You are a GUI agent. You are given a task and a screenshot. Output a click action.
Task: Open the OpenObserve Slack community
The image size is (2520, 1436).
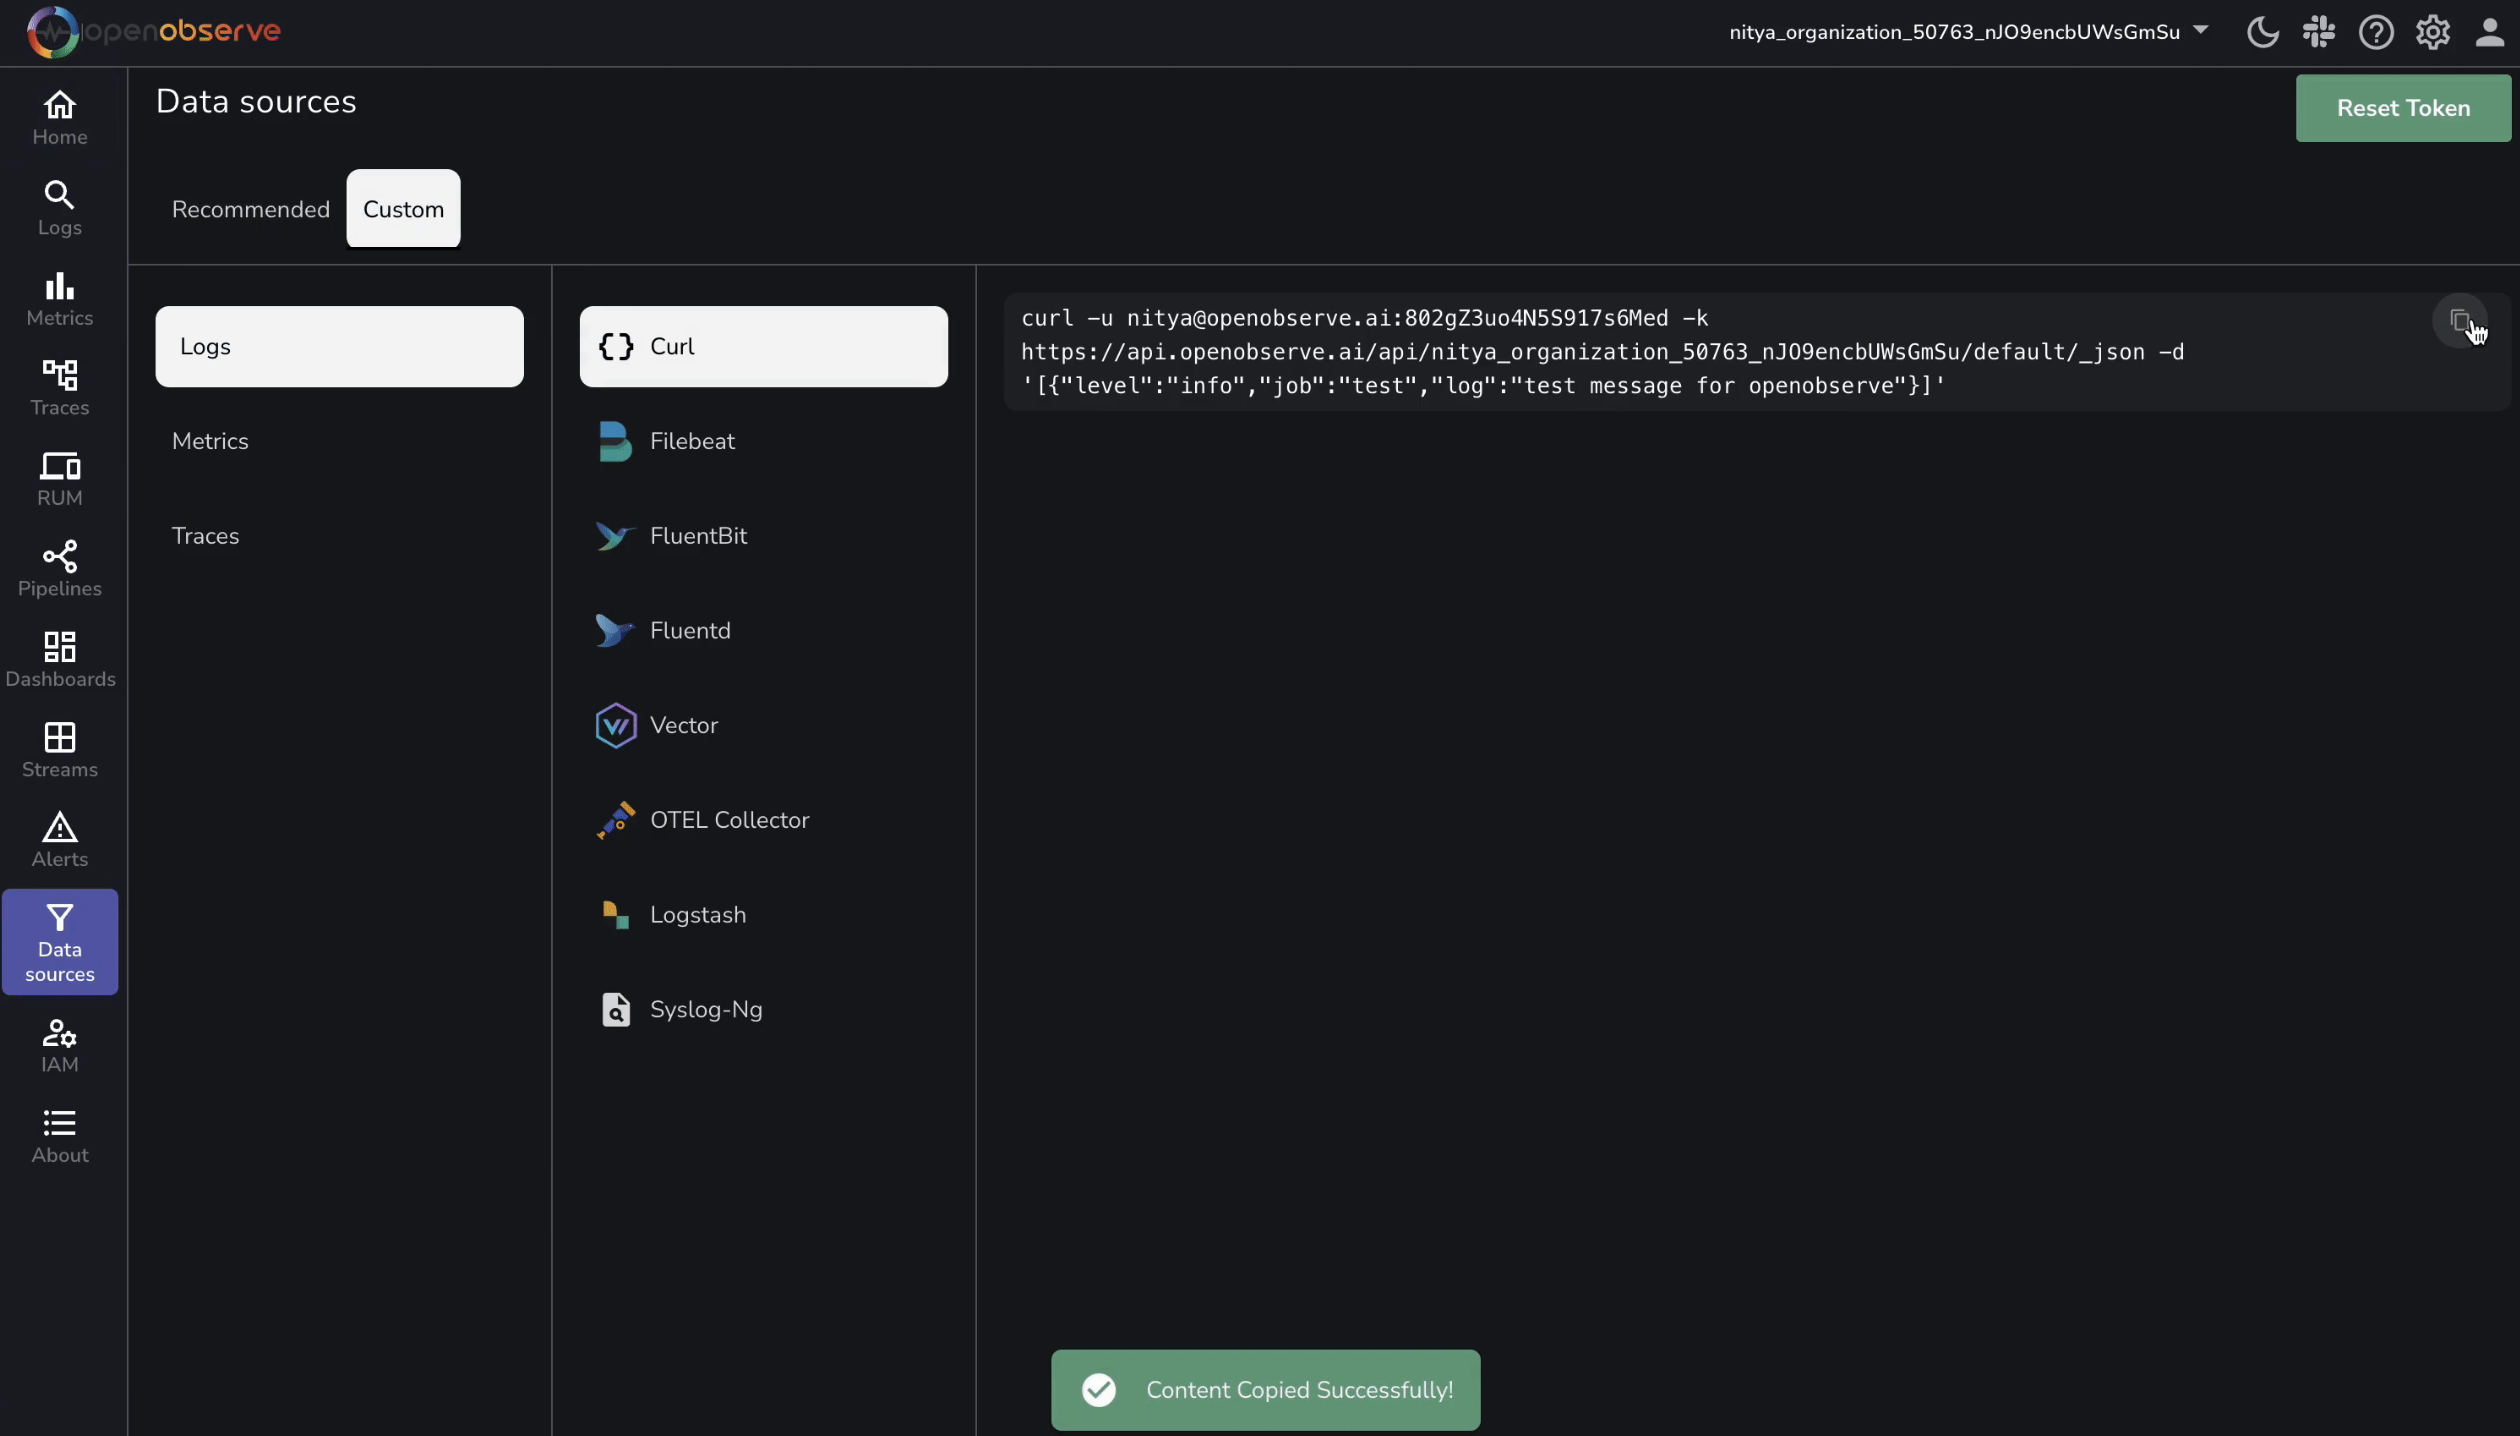pyautogui.click(x=2318, y=31)
